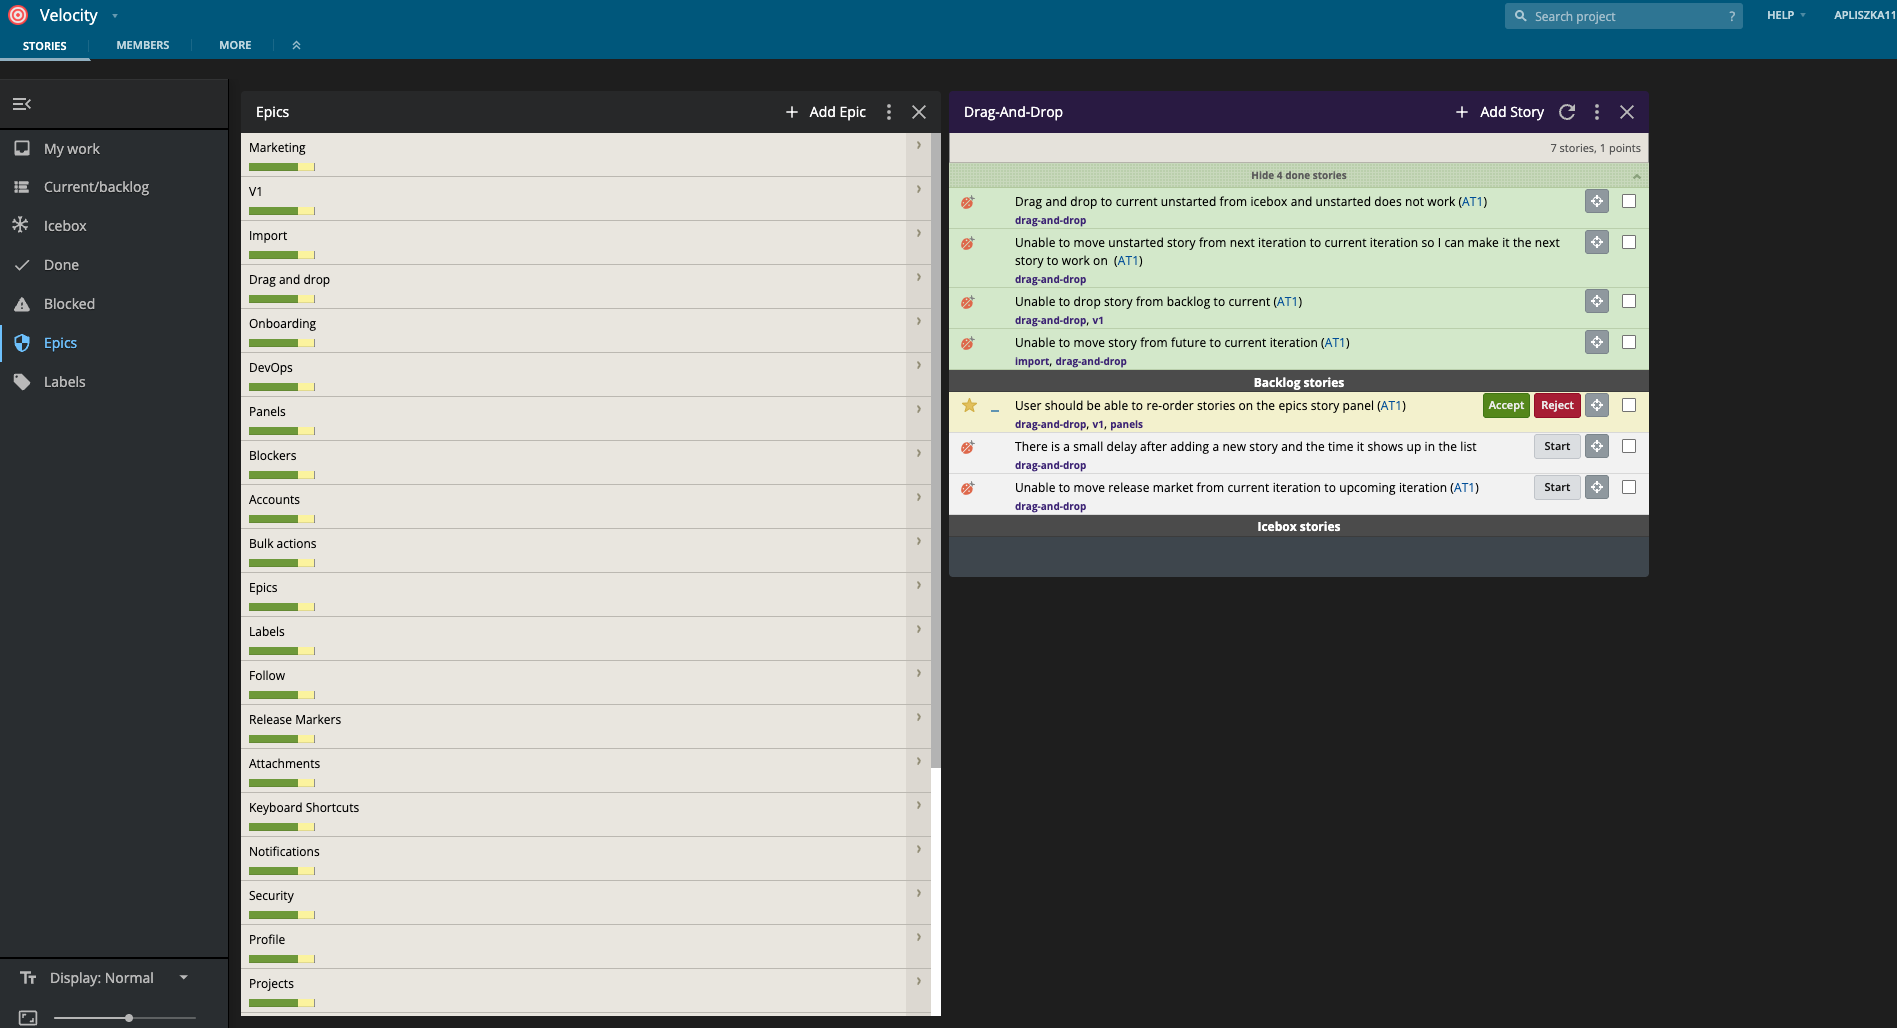Screen dimensions: 1897x1028
Task: Select checkbox for 'Drag and drop to current unstarted' story
Action: [x=1629, y=201]
